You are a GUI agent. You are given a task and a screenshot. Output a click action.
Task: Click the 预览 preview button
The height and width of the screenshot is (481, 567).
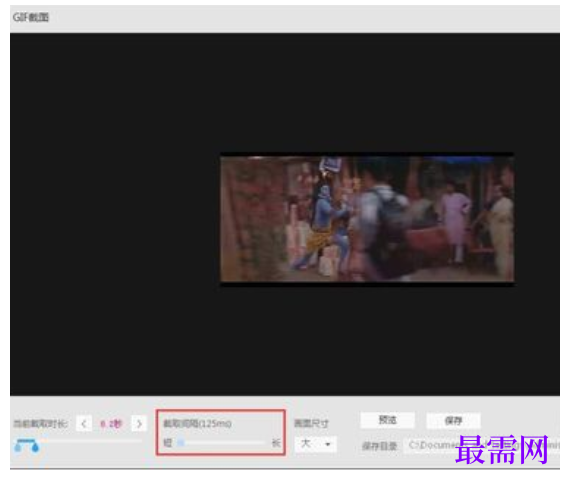click(387, 420)
